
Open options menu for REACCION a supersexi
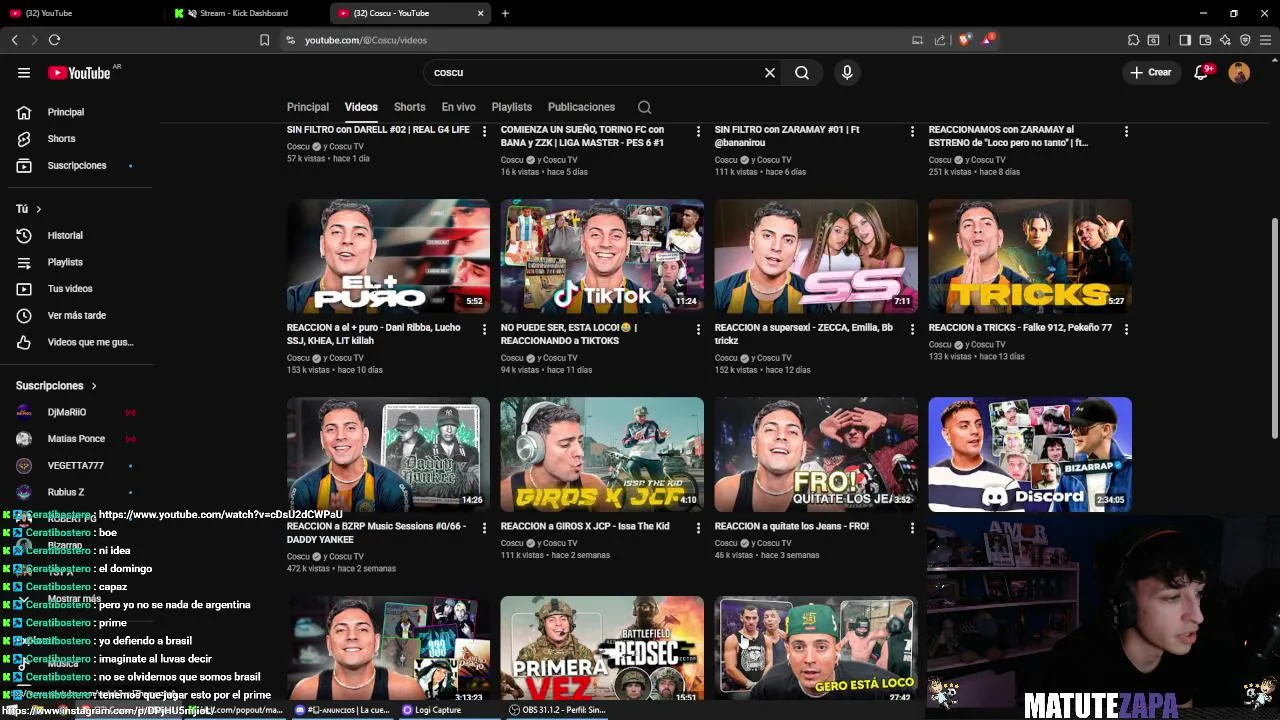pos(912,329)
